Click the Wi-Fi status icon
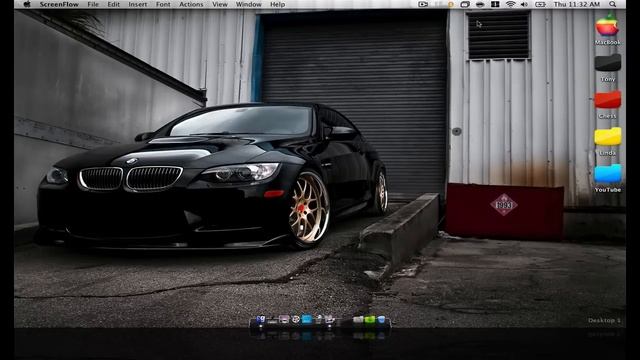Image resolution: width=640 pixels, height=360 pixels. pos(510,4)
